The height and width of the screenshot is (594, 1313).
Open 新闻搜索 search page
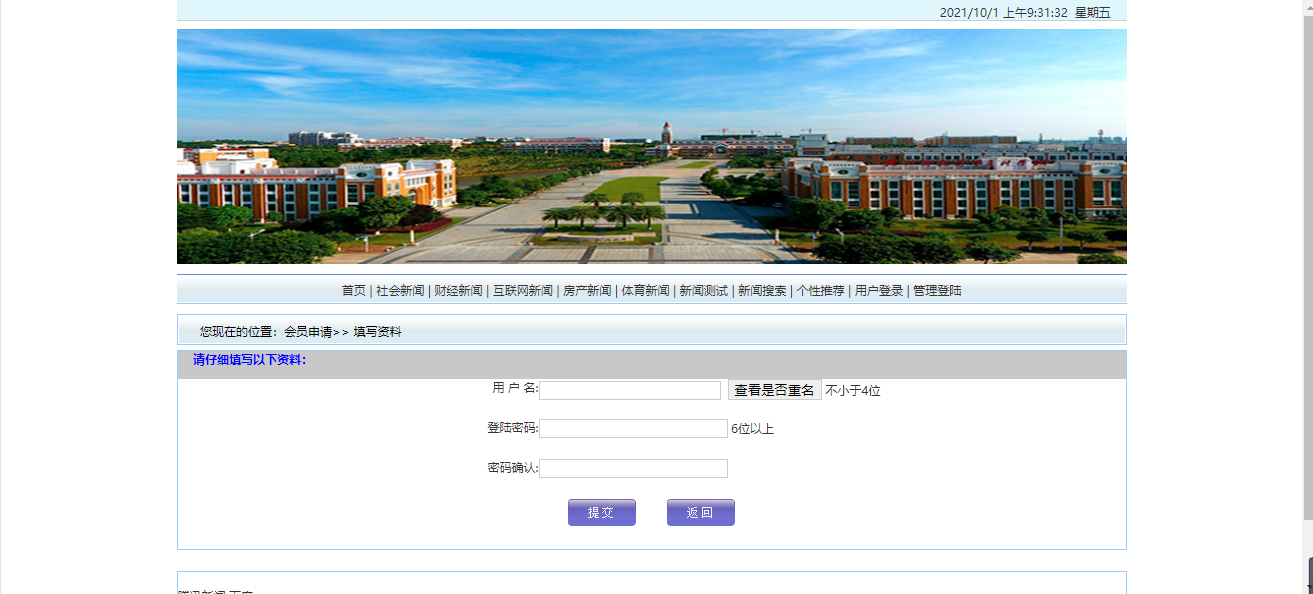pyautogui.click(x=762, y=291)
